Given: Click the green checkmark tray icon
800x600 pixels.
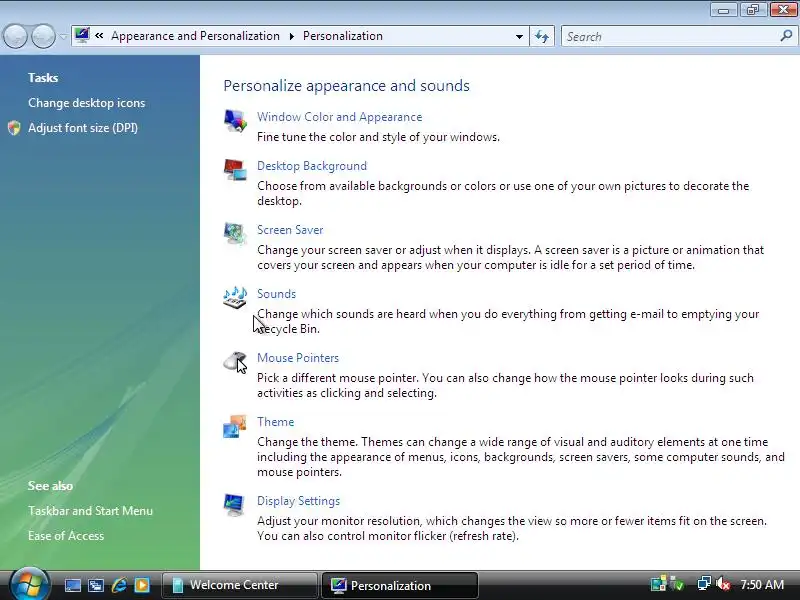Looking at the screenshot, I should (x=678, y=584).
